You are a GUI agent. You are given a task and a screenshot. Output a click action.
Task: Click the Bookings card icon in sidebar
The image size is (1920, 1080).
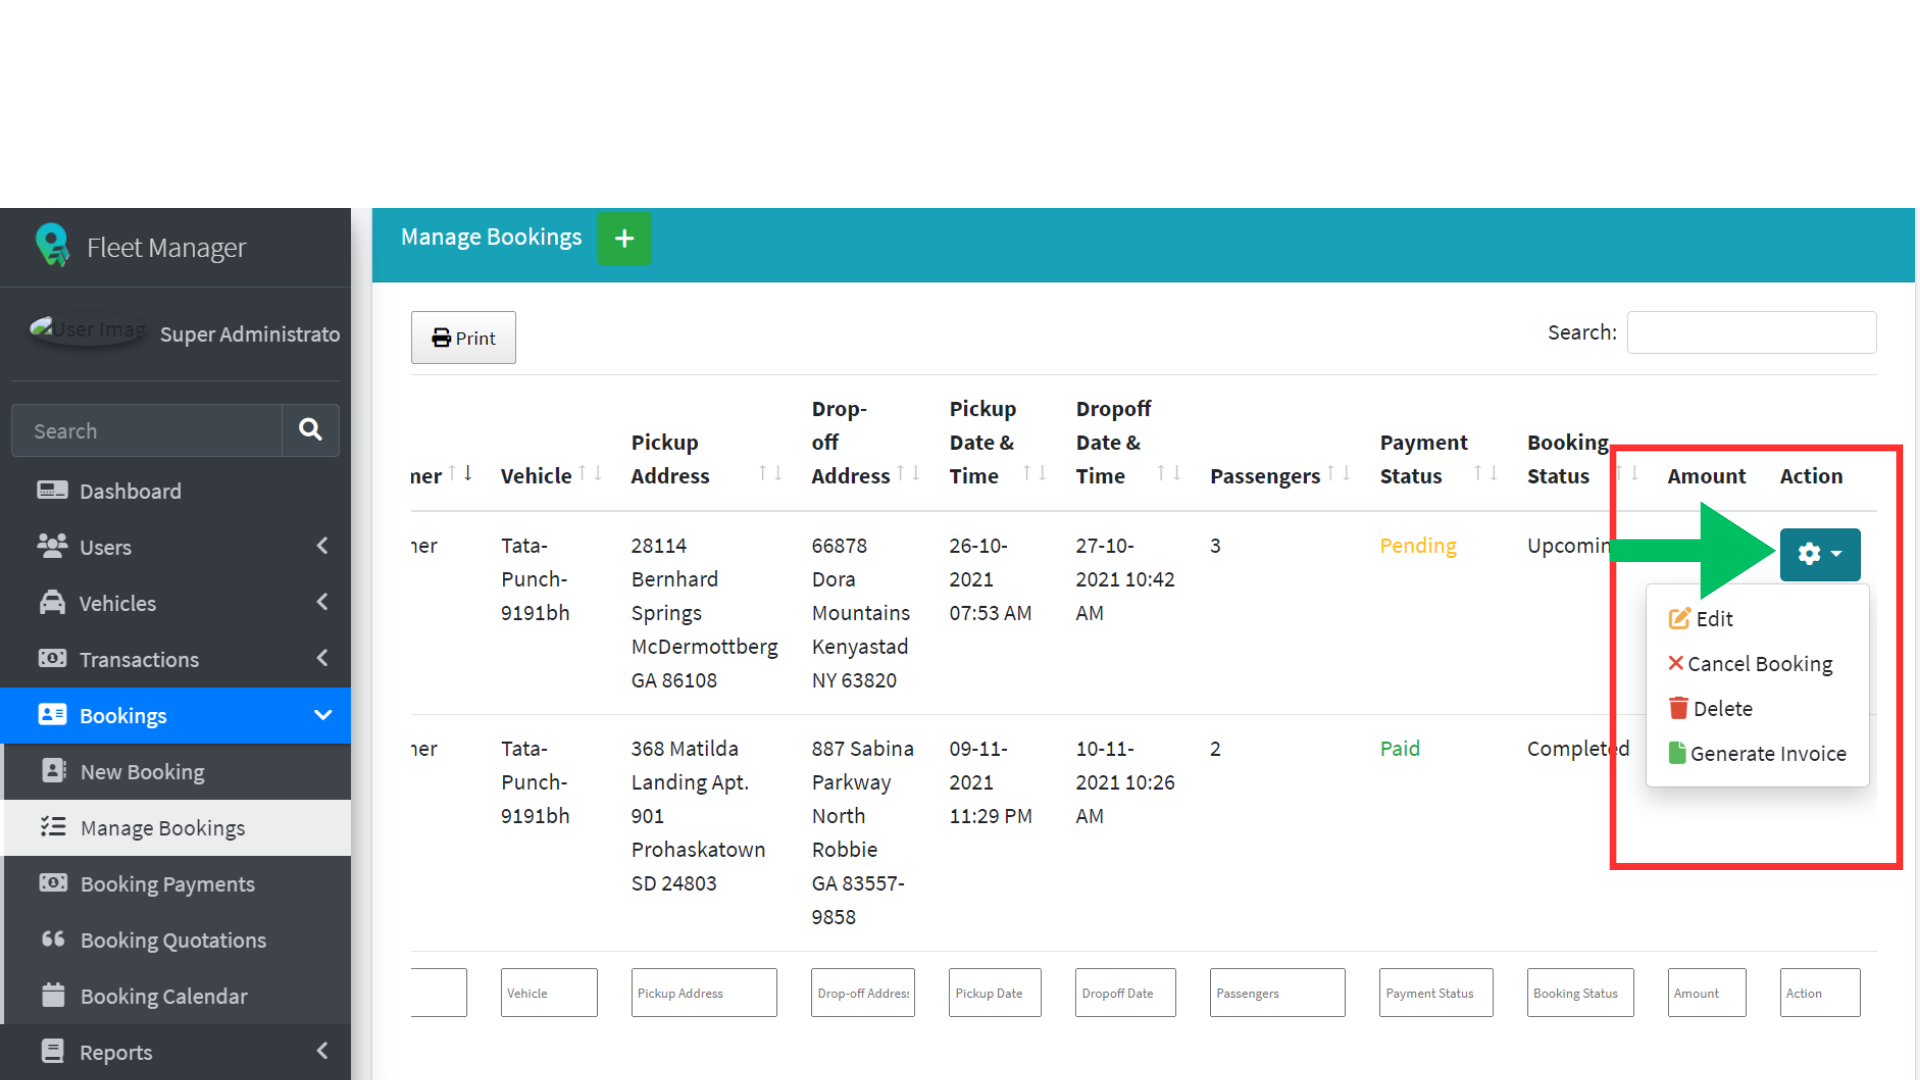tap(52, 715)
